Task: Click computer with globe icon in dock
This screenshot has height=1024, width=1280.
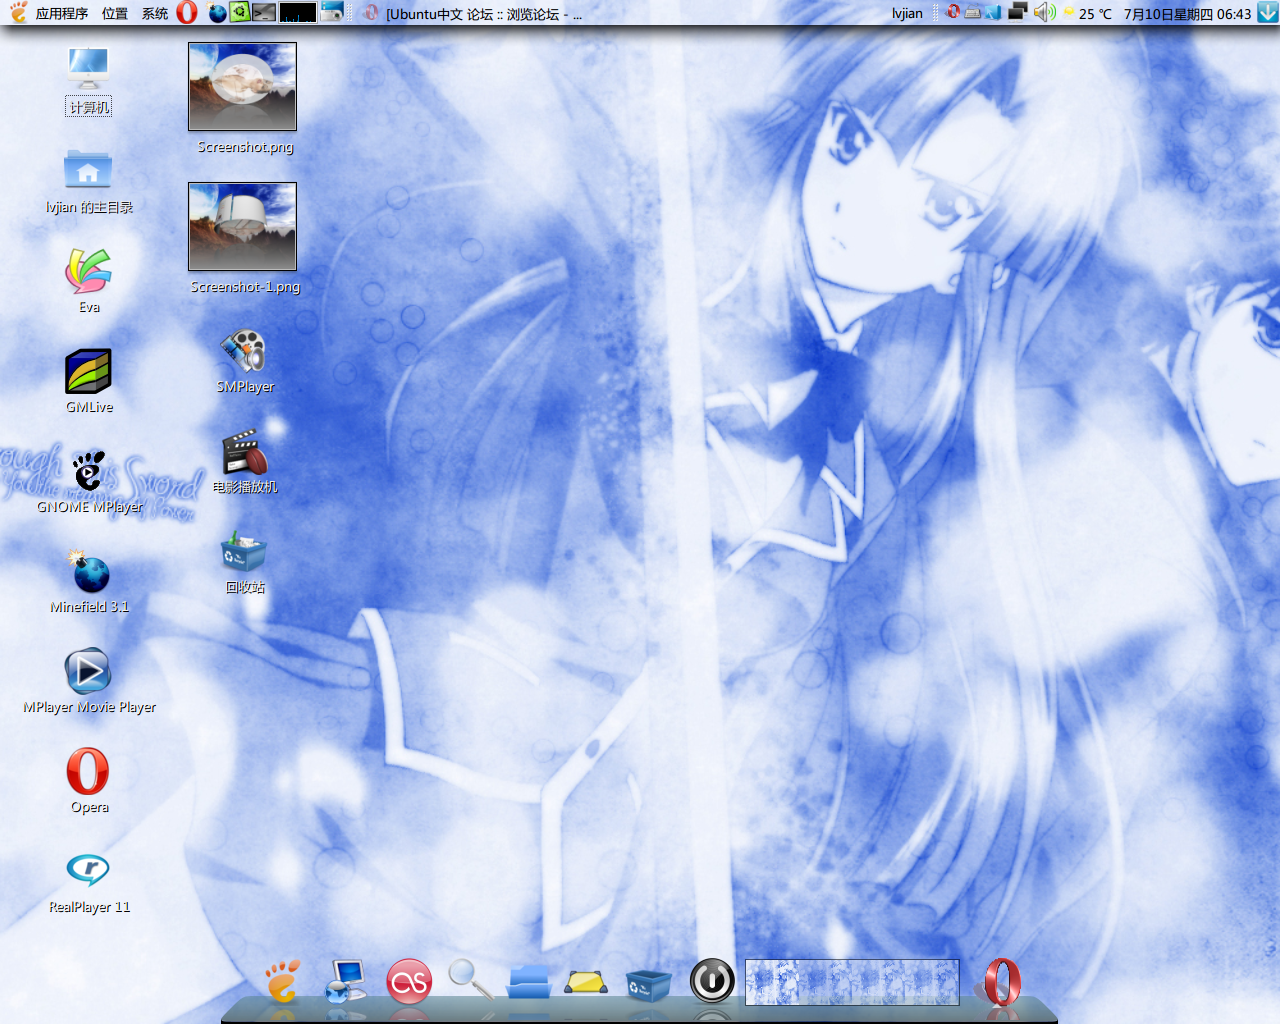Action: tap(346, 981)
